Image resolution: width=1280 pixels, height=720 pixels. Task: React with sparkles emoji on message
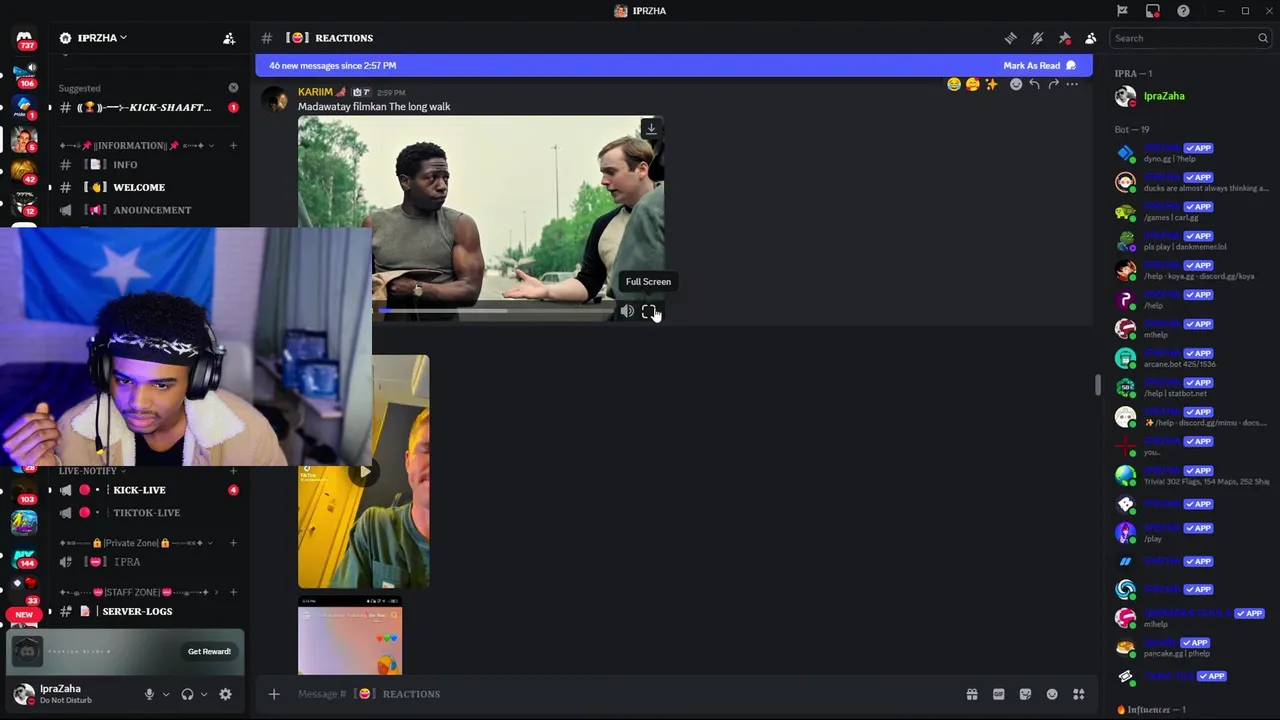click(x=991, y=84)
